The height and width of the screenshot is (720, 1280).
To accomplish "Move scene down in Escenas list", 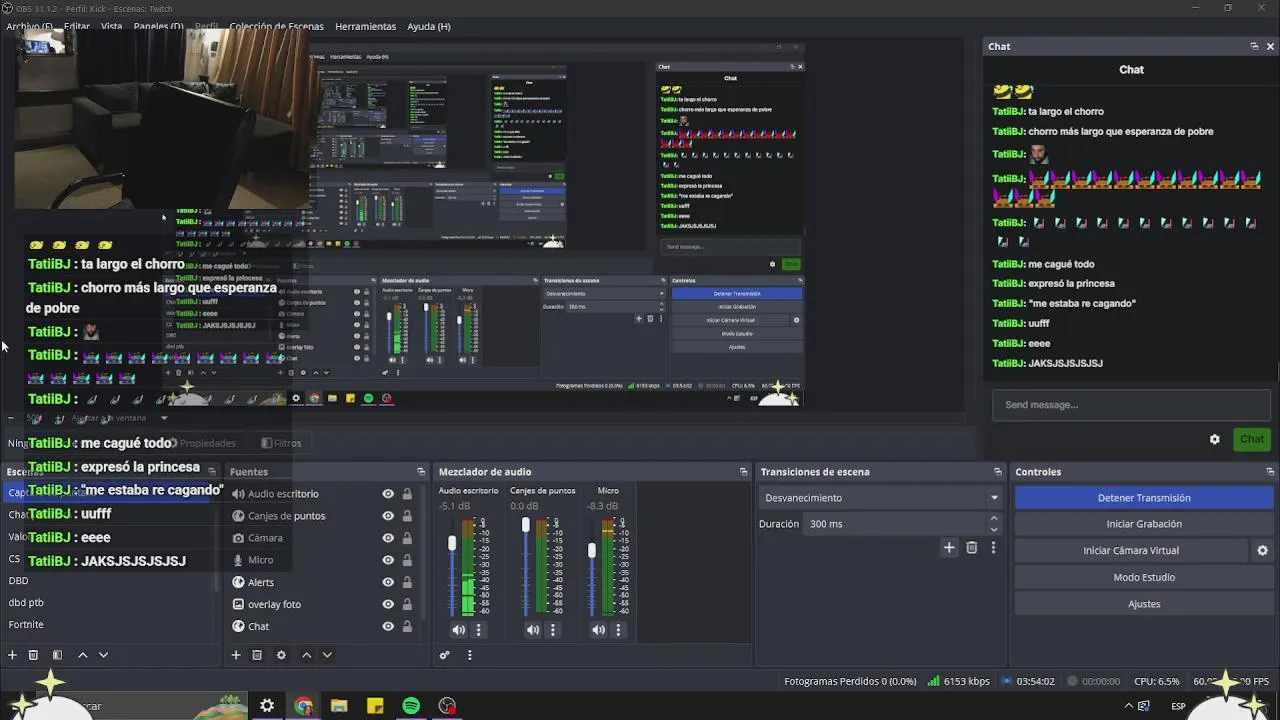I will [x=103, y=655].
